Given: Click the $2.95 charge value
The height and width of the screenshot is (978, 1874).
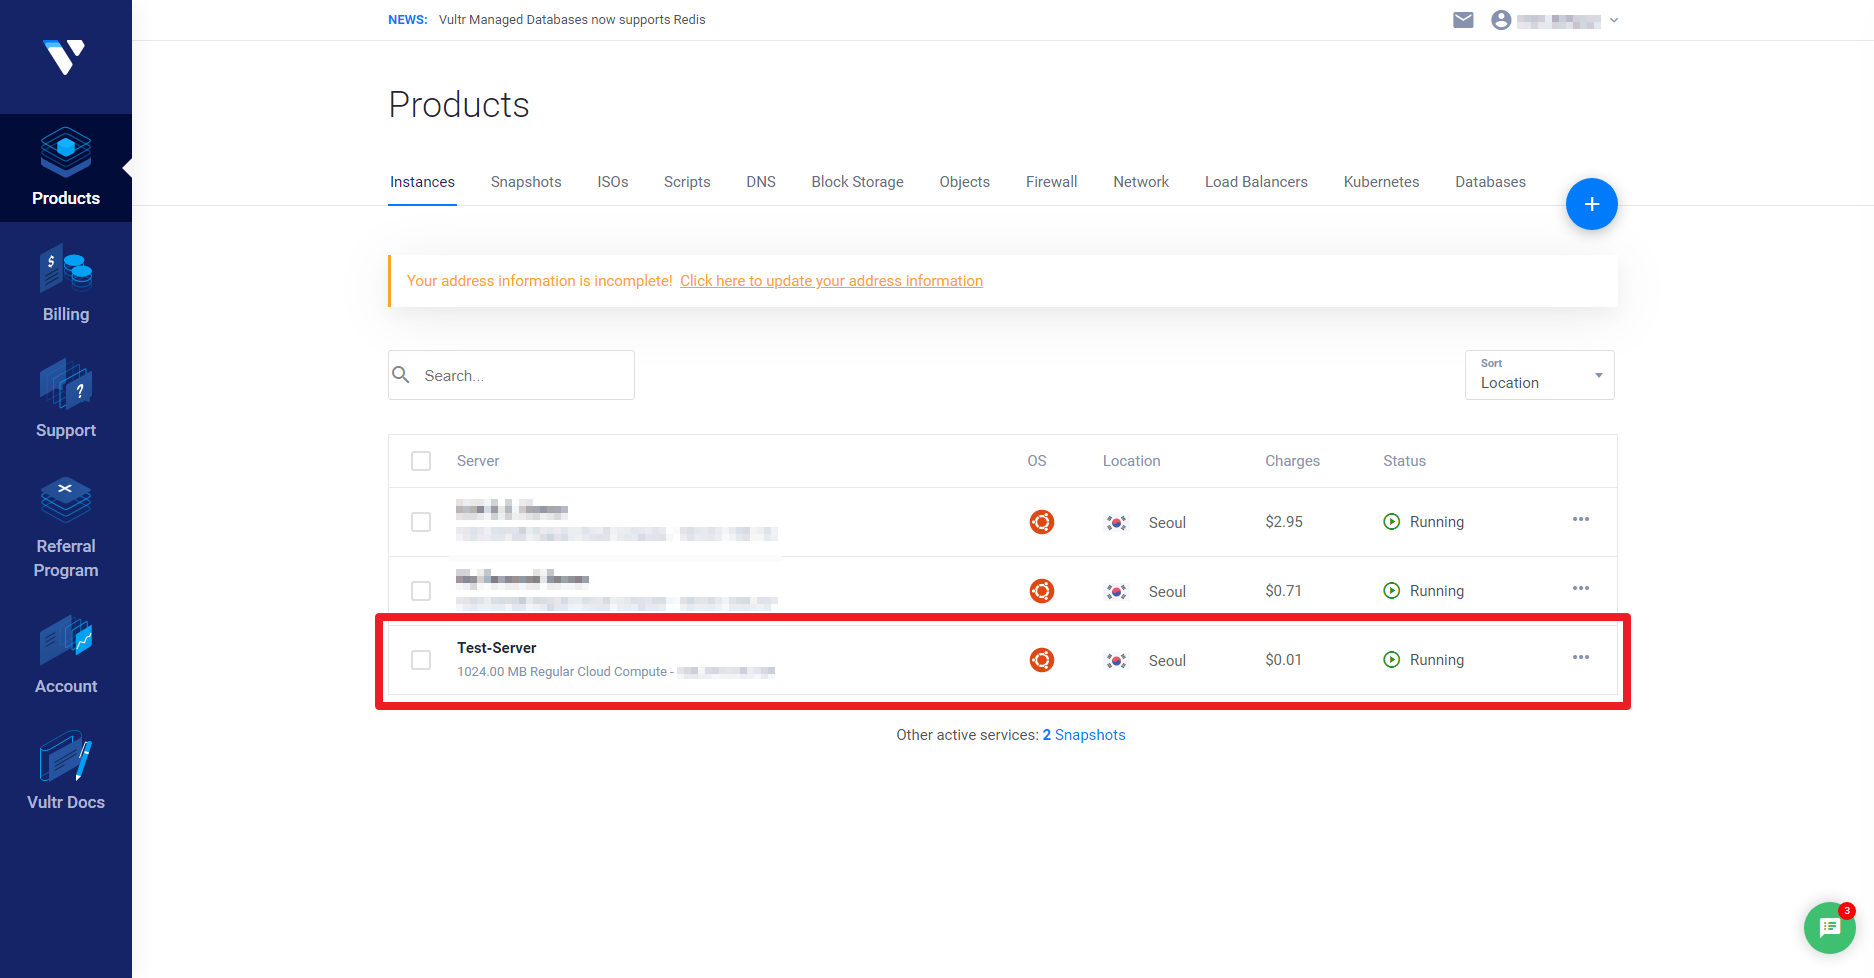Looking at the screenshot, I should click(x=1284, y=522).
